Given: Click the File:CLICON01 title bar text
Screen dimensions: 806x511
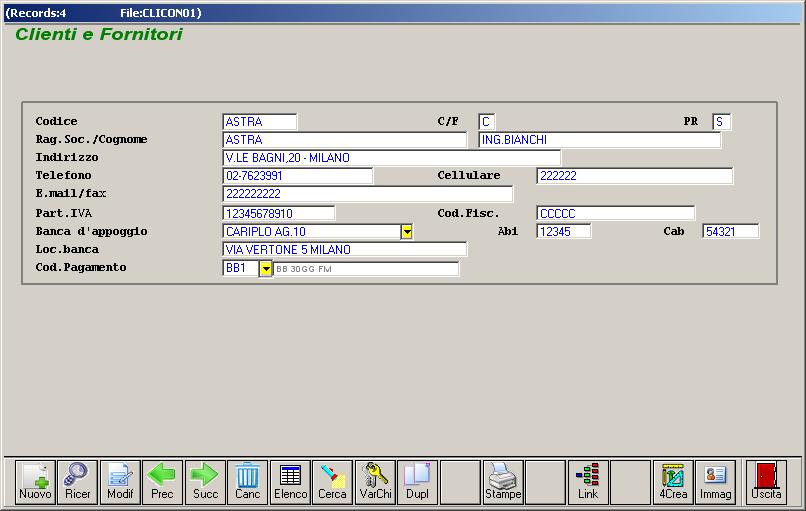Looking at the screenshot, I should 161,13.
